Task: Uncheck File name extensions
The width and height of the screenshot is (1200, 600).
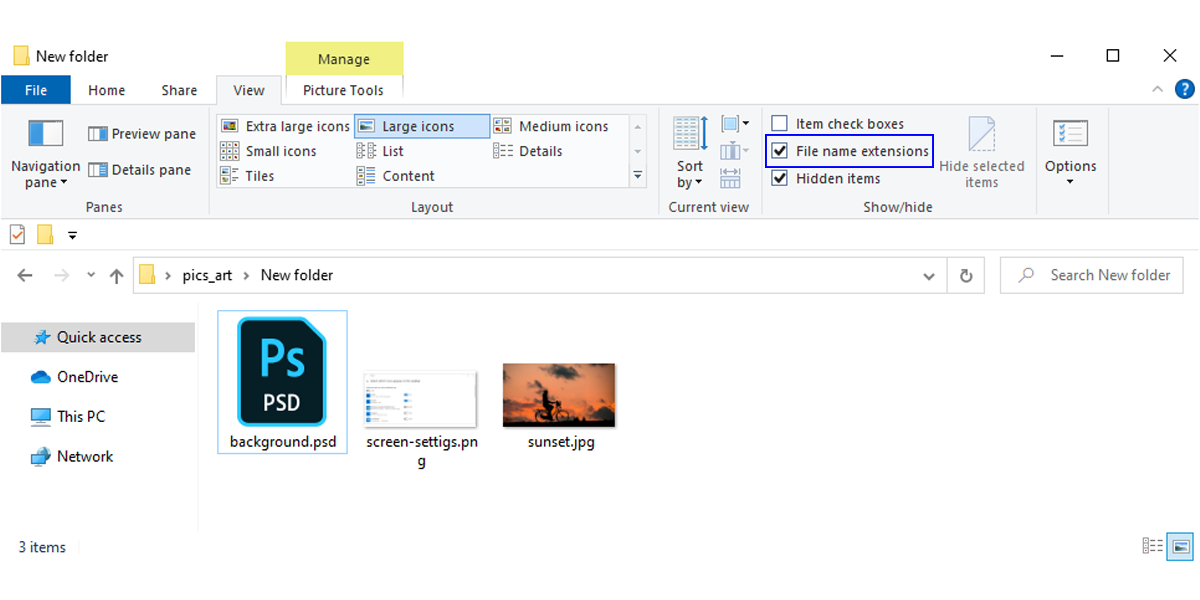Action: pos(850,151)
